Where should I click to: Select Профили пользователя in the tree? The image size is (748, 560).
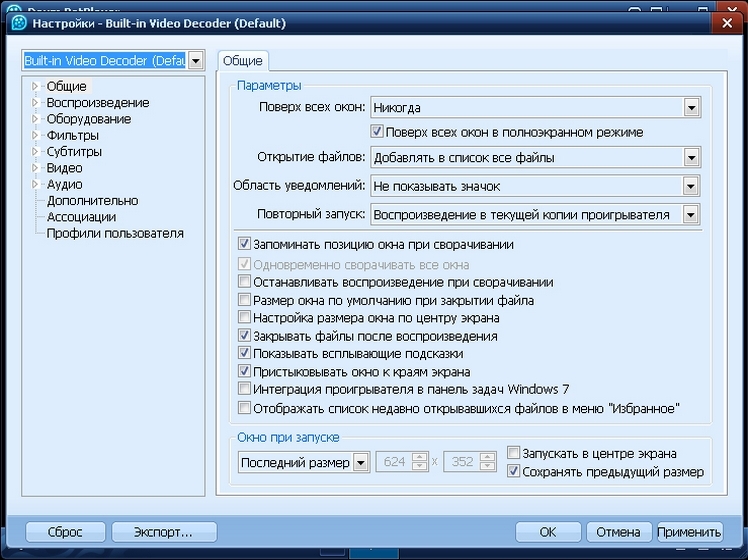tap(115, 233)
